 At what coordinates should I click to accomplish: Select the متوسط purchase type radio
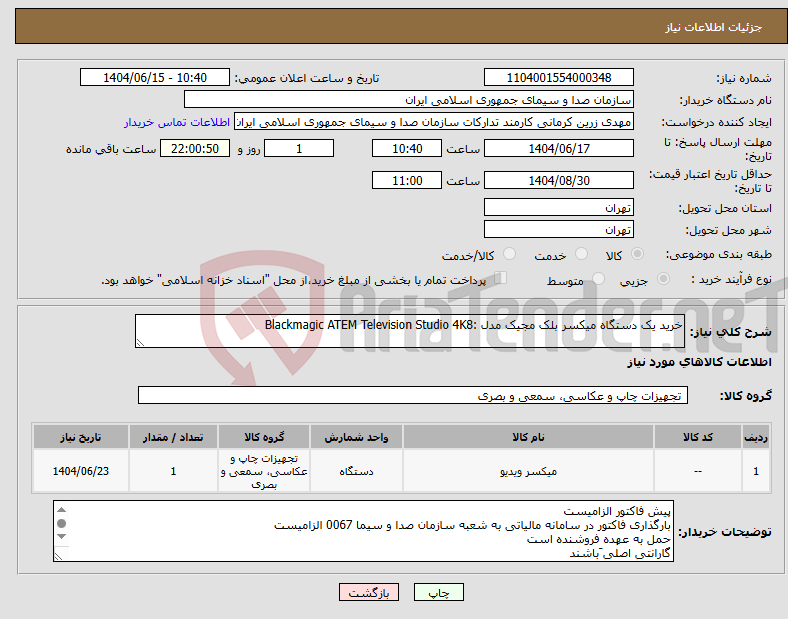pos(598,278)
